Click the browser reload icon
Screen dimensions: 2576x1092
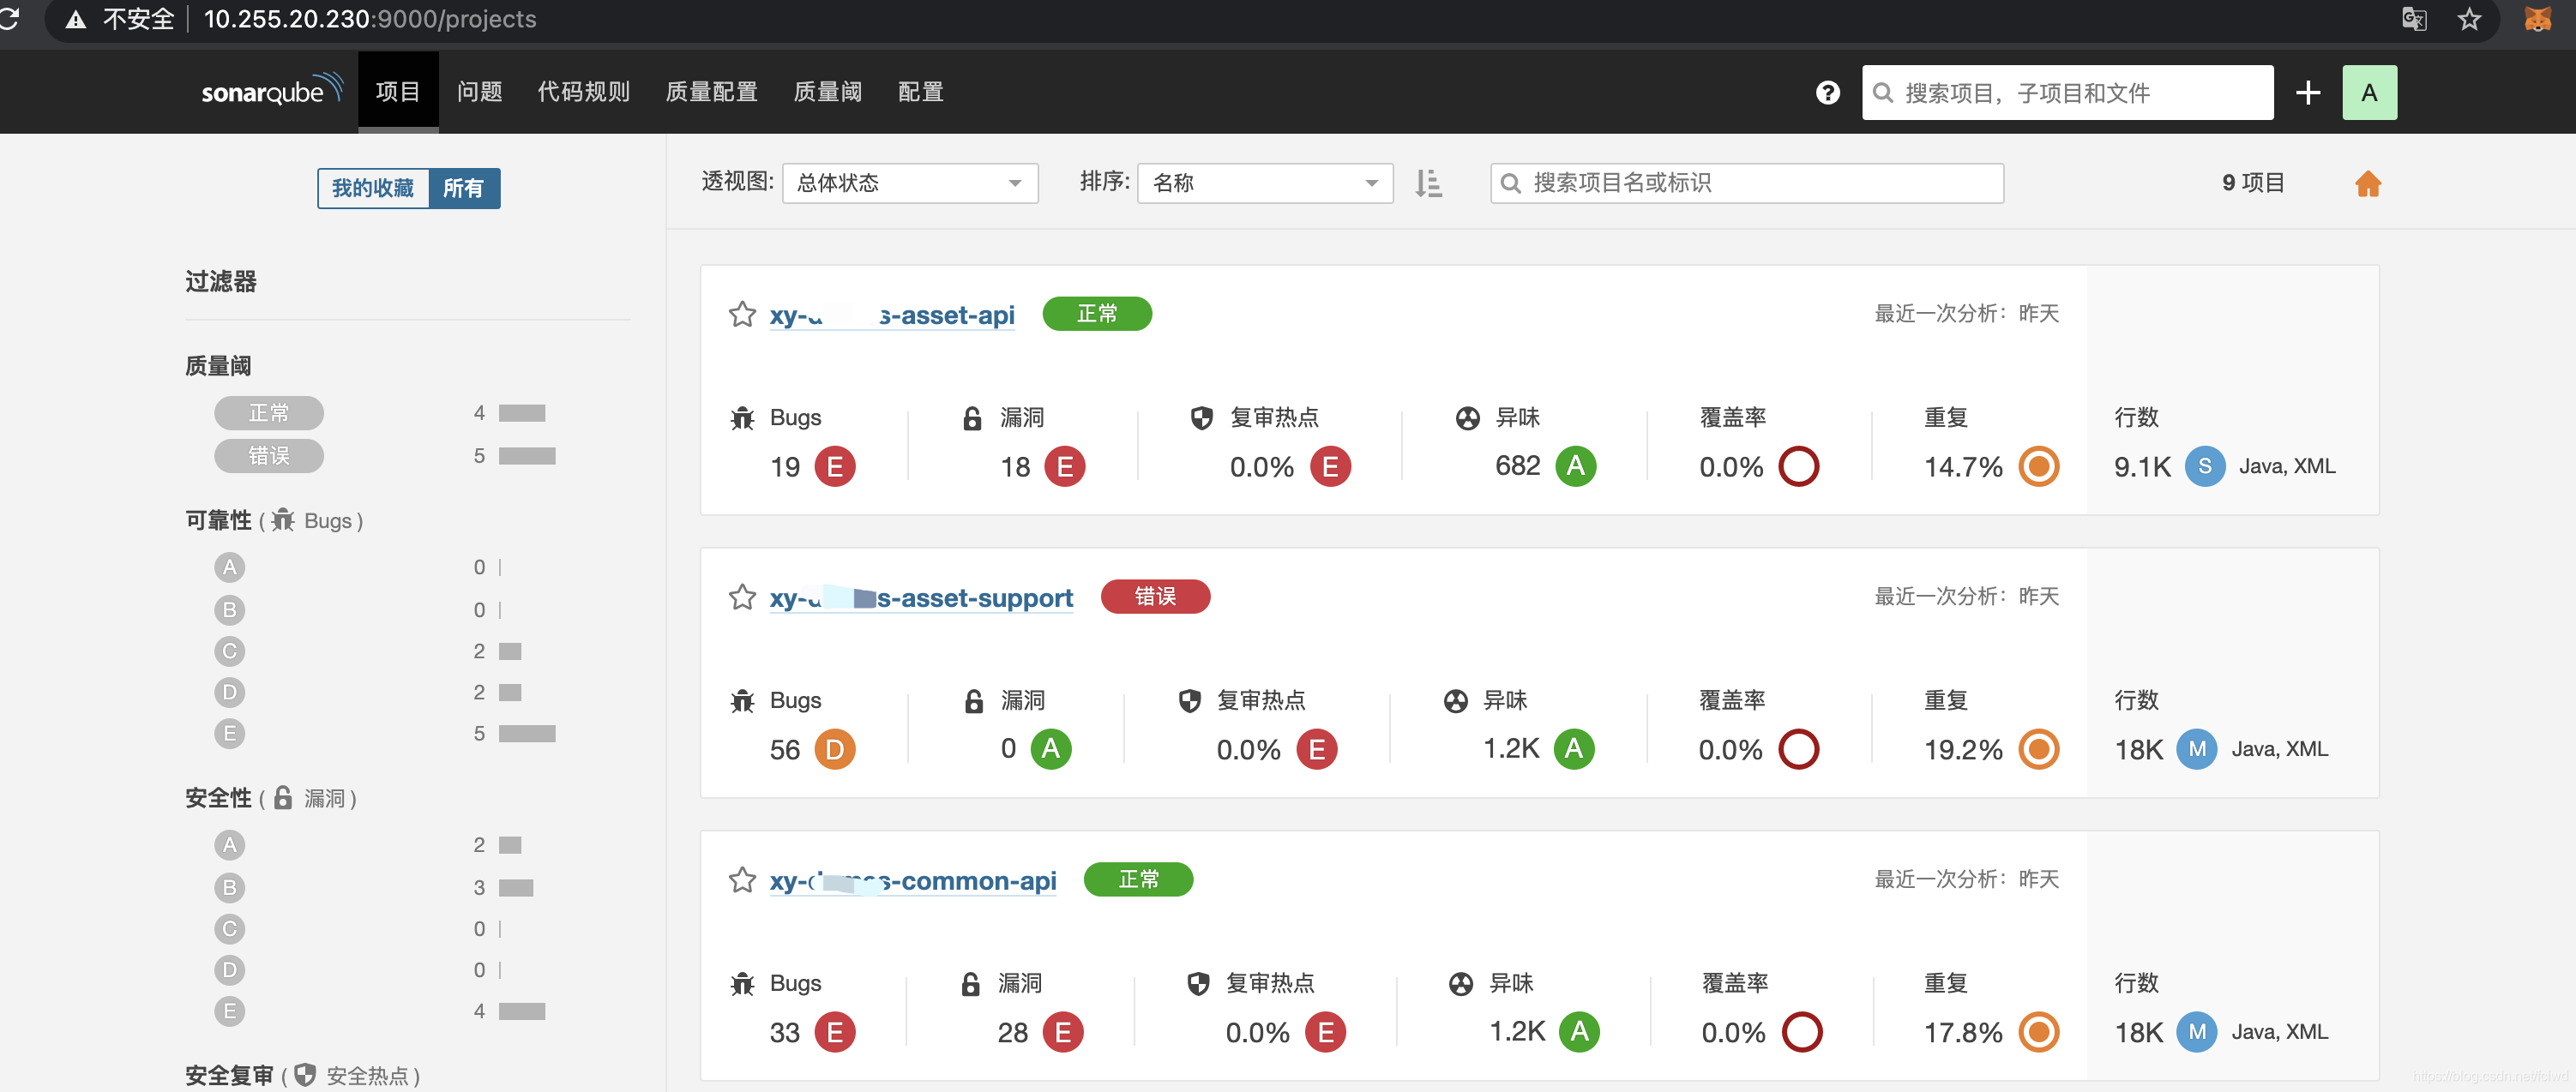pyautogui.click(x=10, y=18)
